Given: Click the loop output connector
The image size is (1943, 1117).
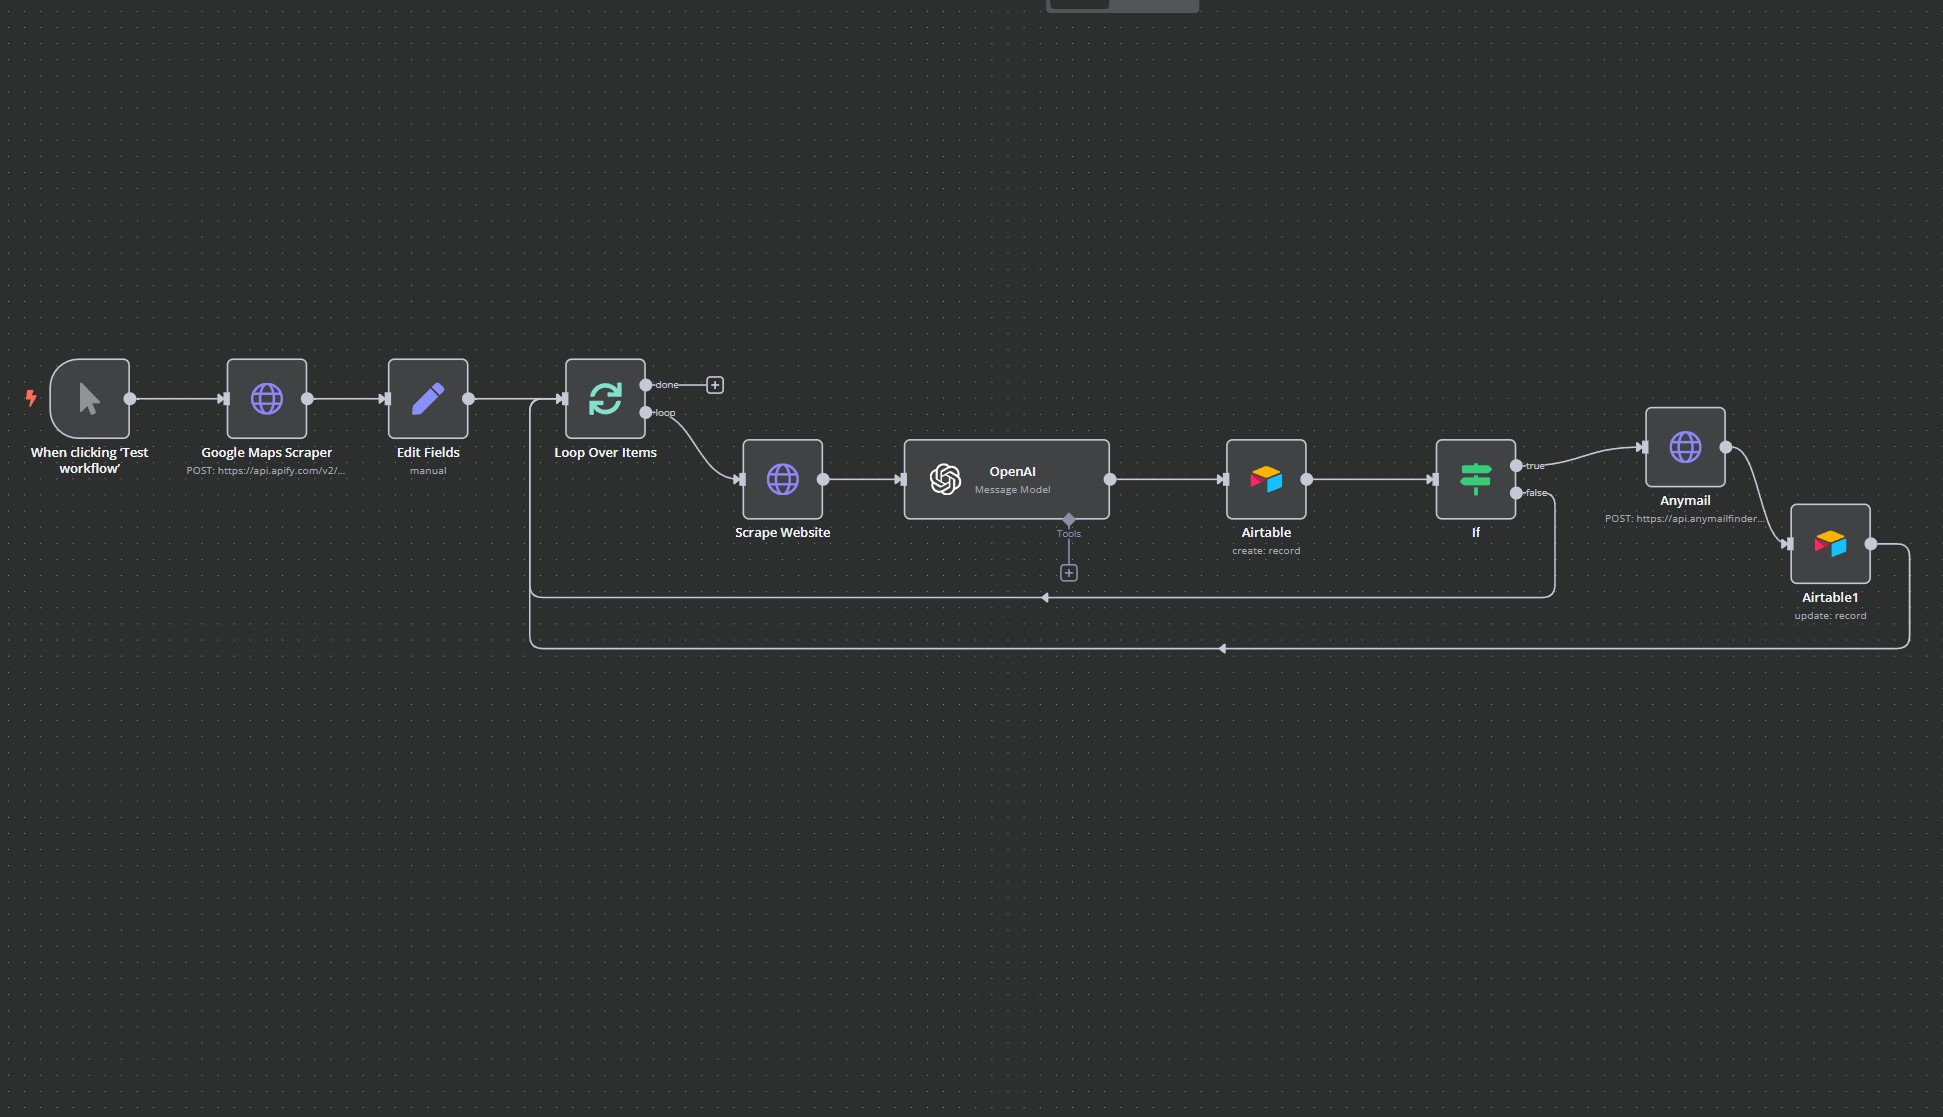Looking at the screenshot, I should point(646,412).
